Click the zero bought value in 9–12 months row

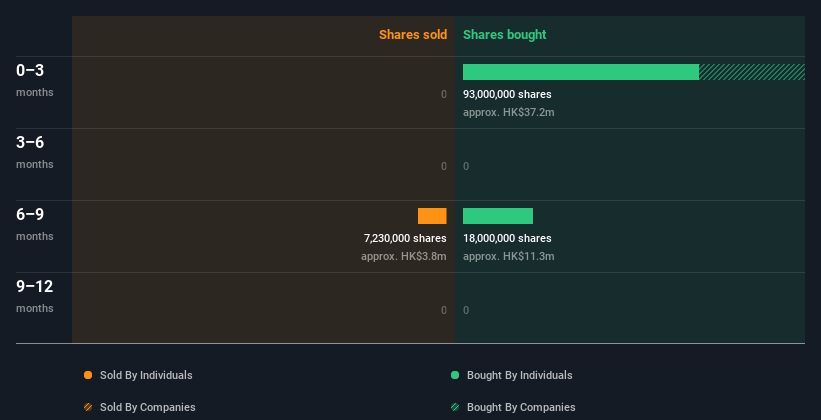[466, 311]
